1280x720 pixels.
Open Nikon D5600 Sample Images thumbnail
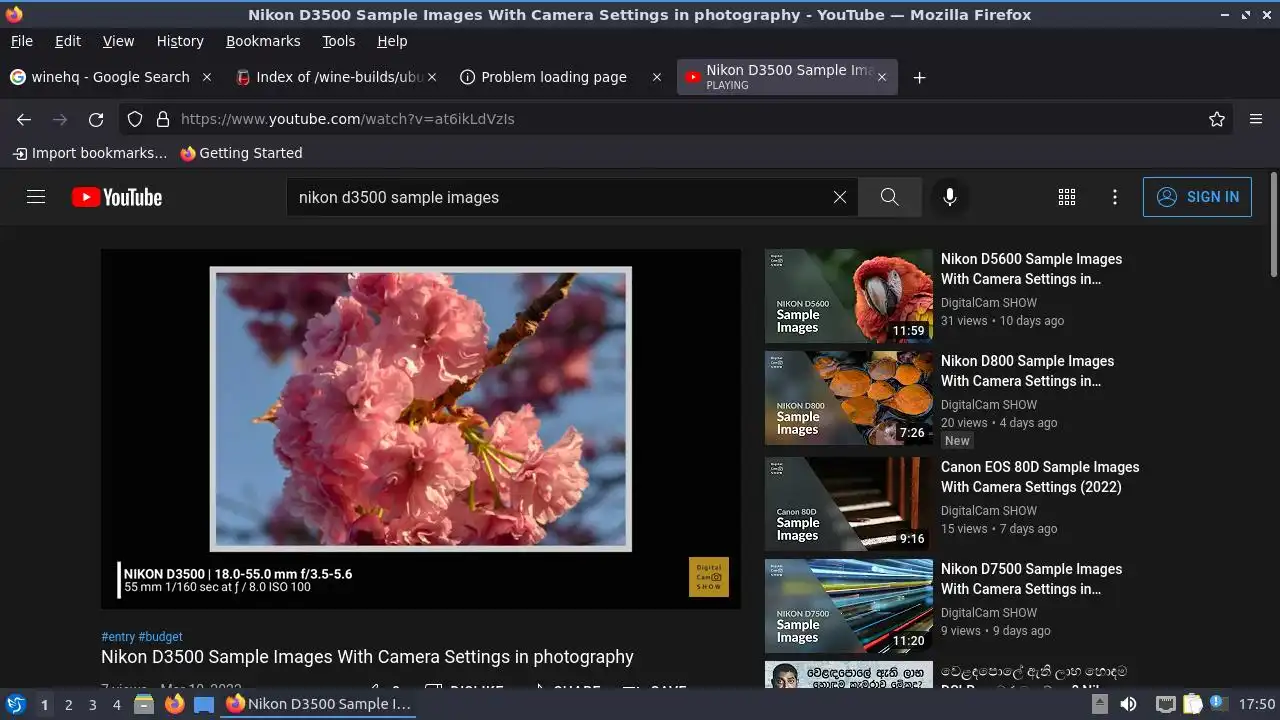tap(849, 296)
